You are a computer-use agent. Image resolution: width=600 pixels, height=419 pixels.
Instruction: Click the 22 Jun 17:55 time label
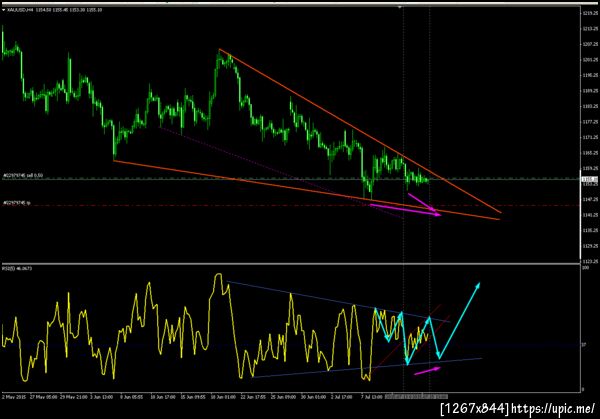[253, 397]
